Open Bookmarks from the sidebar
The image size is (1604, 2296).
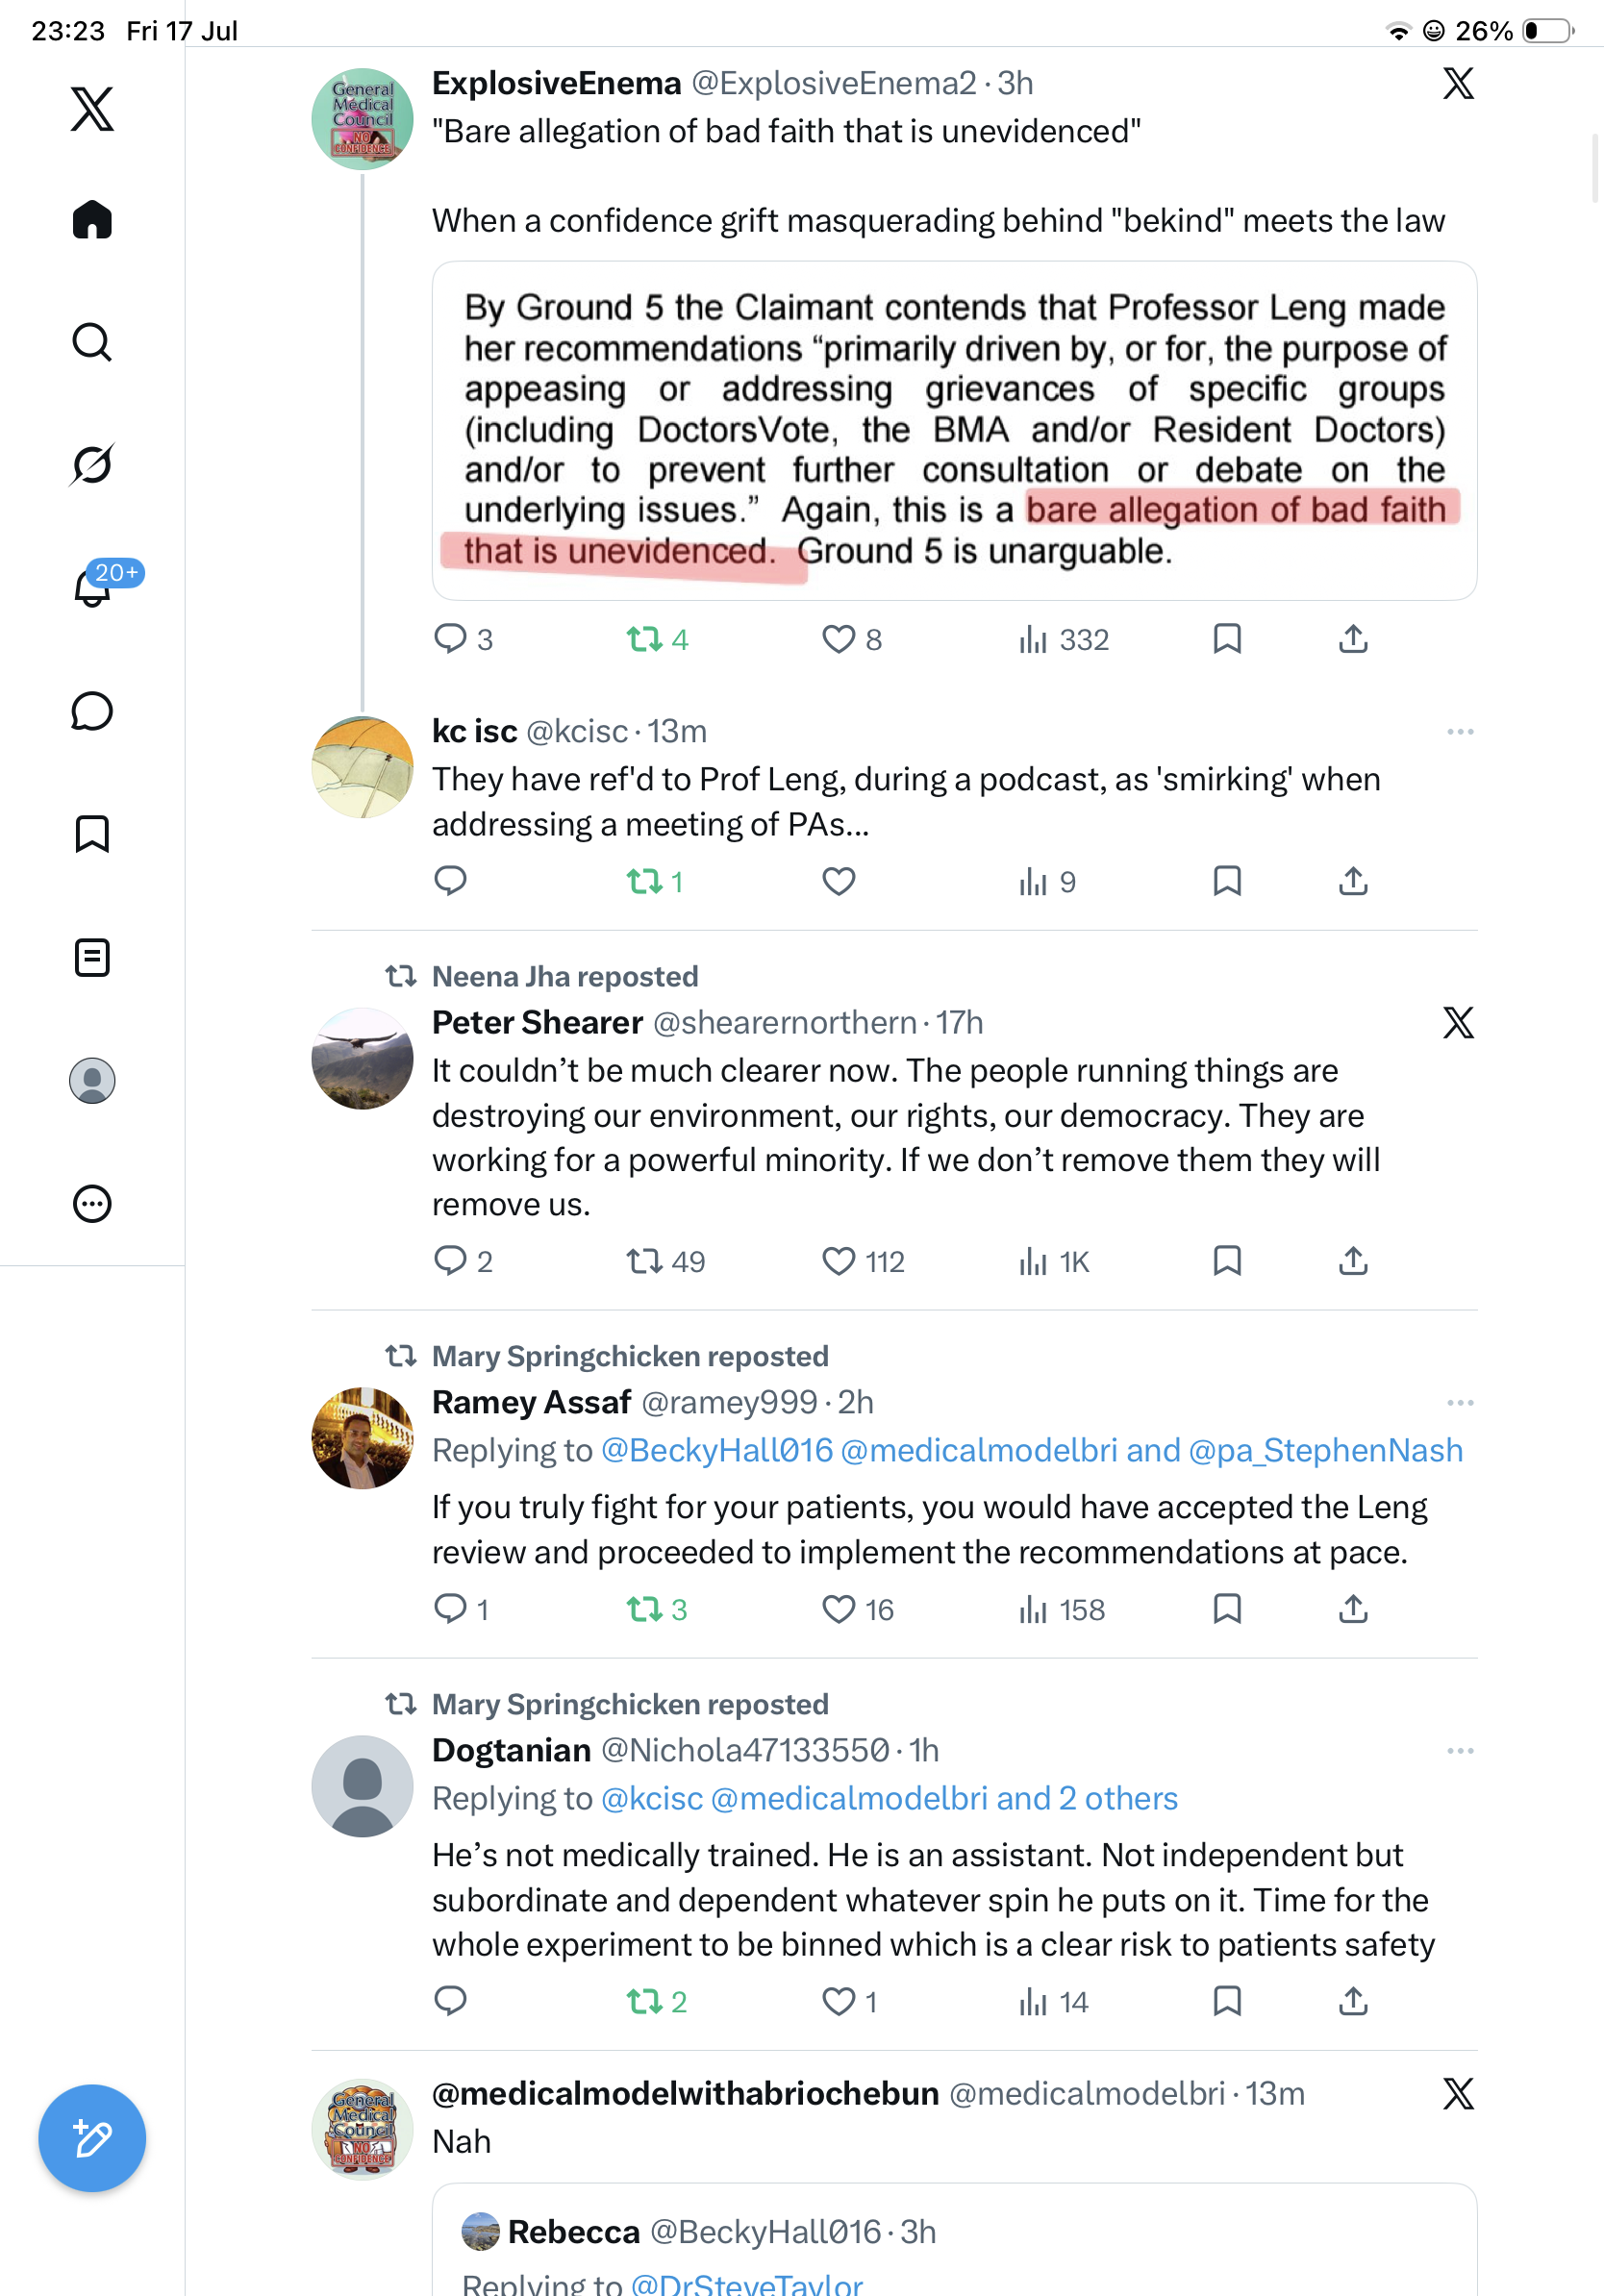tap(92, 834)
